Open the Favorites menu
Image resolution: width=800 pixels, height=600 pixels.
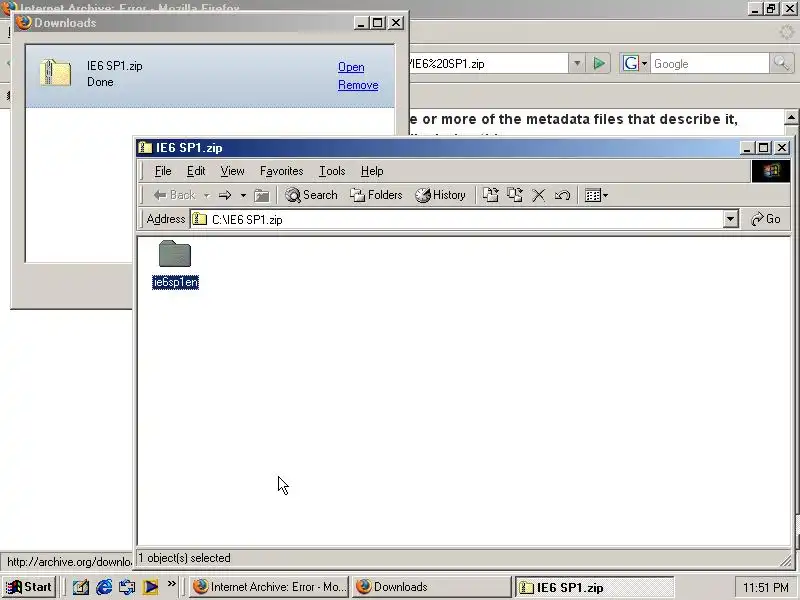point(282,171)
